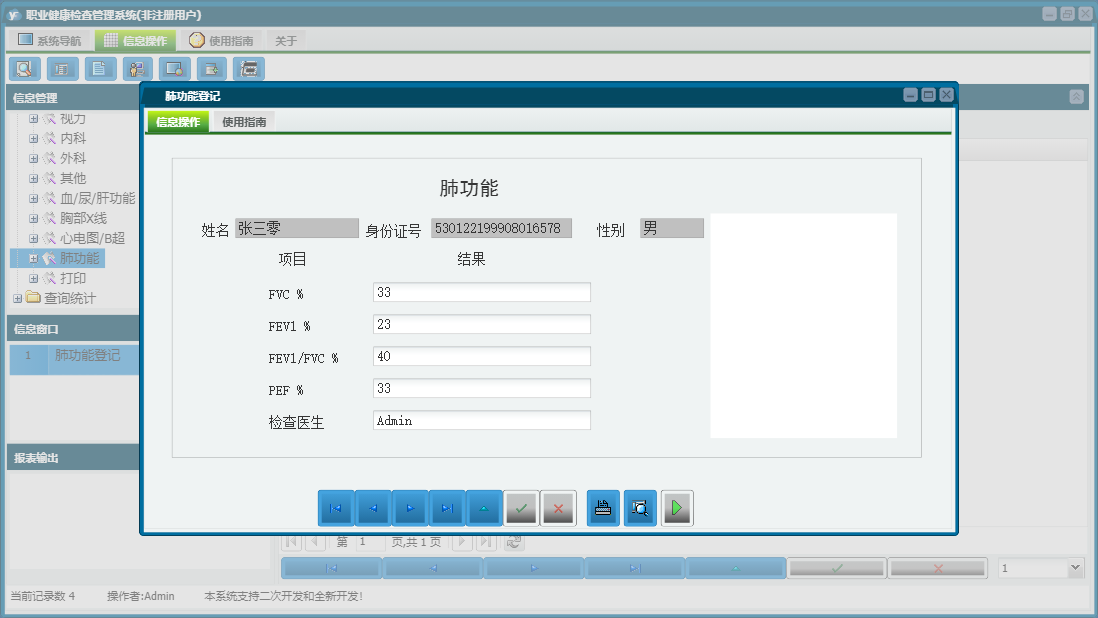Confirm with the green checkmark button
The image size is (1098, 618).
coord(521,508)
